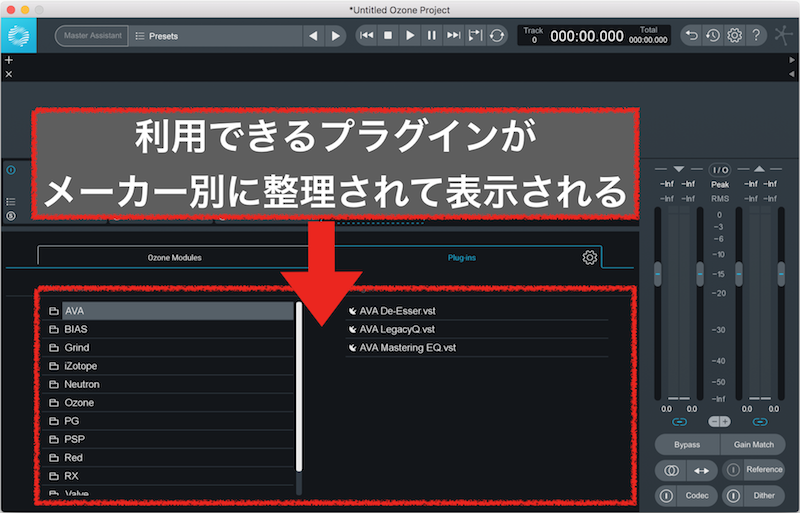Add a track with the plus icon
The width and height of the screenshot is (800, 513).
(x=9, y=60)
